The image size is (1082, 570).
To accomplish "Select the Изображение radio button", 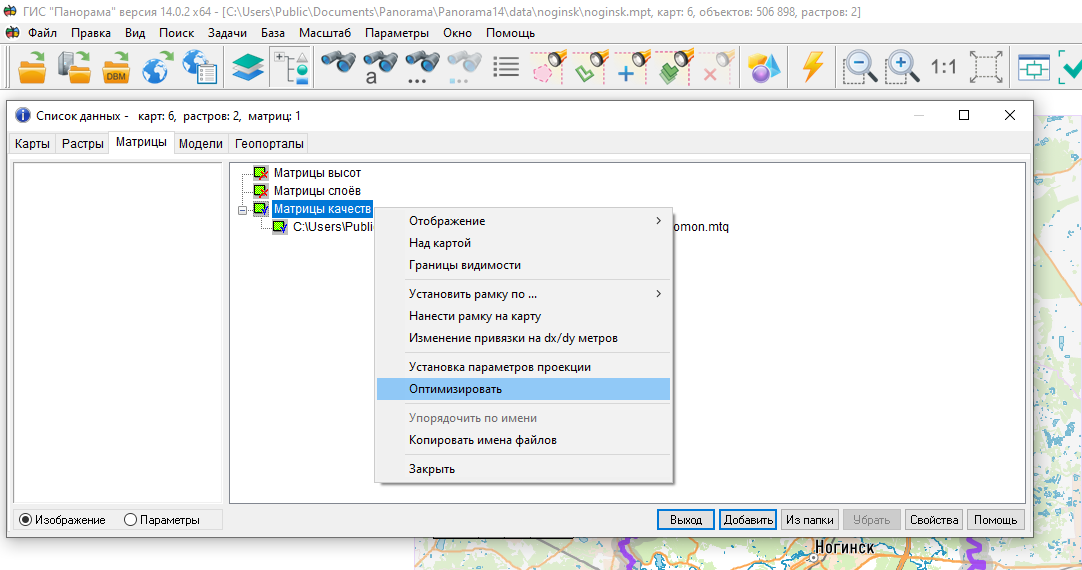I will click(26, 520).
